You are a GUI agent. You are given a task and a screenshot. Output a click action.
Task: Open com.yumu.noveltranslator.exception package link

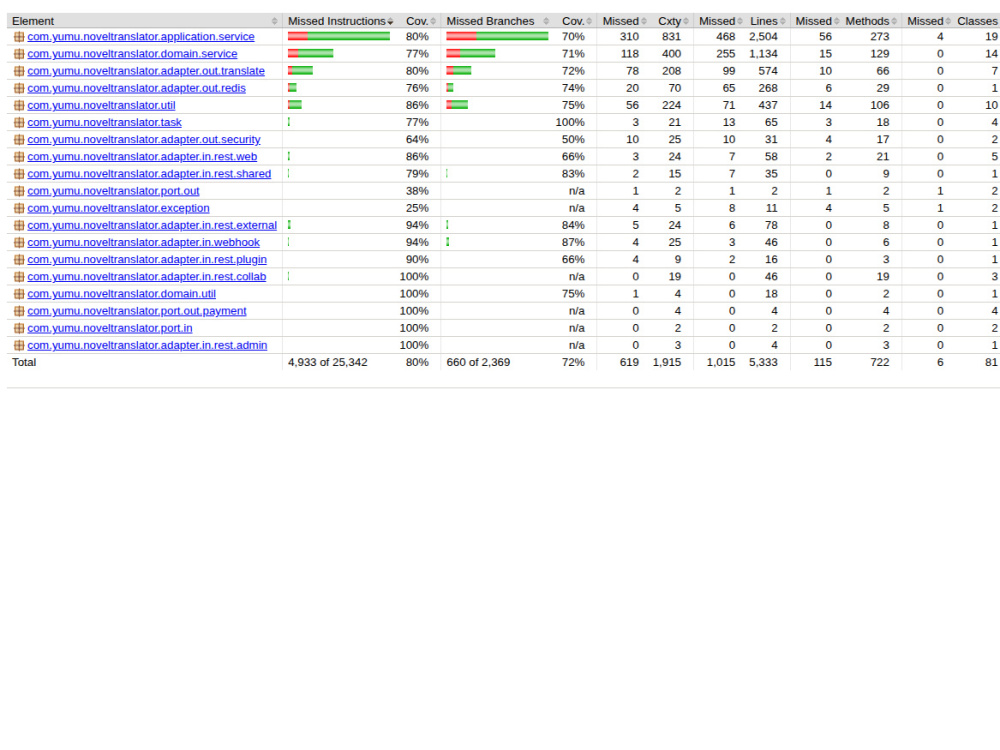119,209
